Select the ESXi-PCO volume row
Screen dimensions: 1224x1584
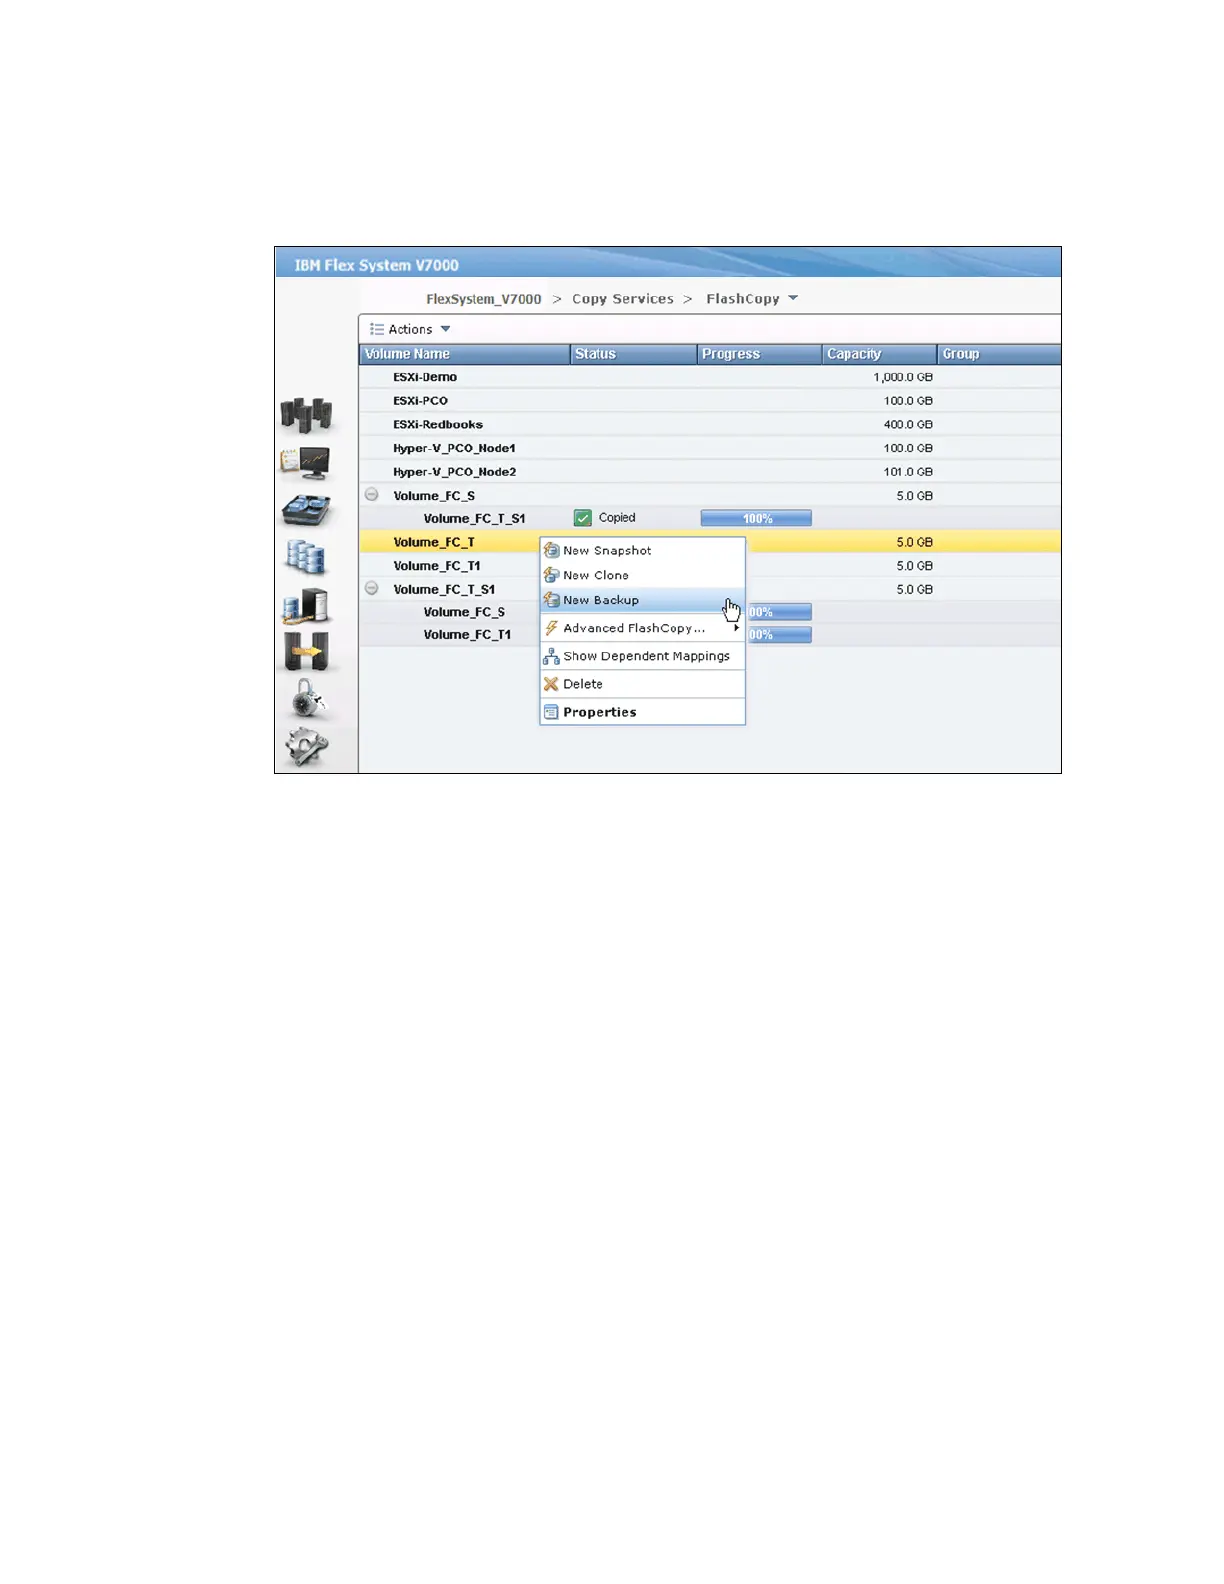(x=710, y=400)
